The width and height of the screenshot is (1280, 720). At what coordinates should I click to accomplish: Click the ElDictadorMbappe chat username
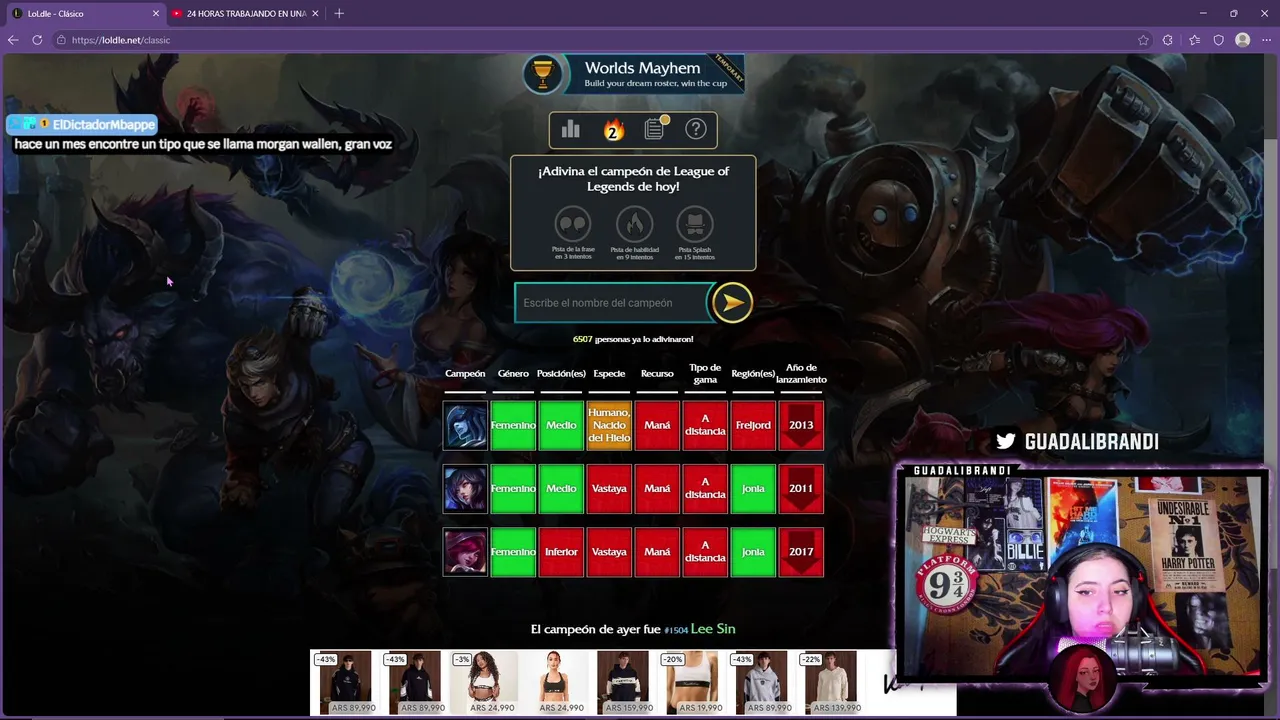coord(104,125)
